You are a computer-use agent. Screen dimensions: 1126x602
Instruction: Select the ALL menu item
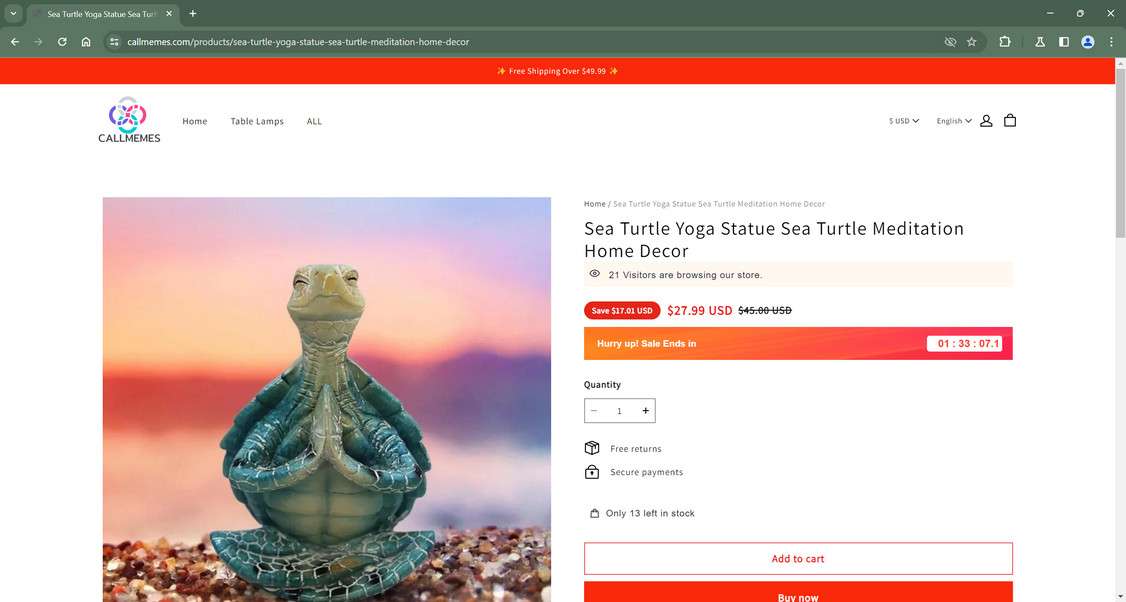[314, 121]
